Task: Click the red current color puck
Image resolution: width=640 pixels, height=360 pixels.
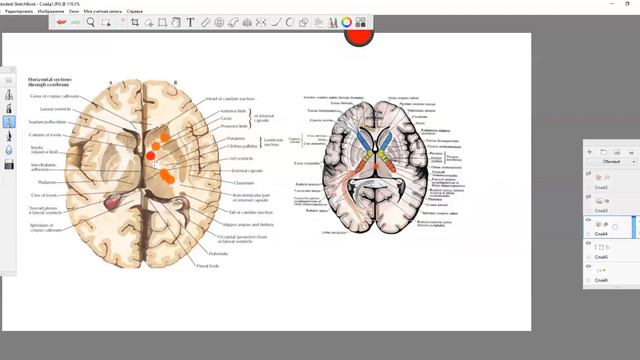Action: (359, 39)
